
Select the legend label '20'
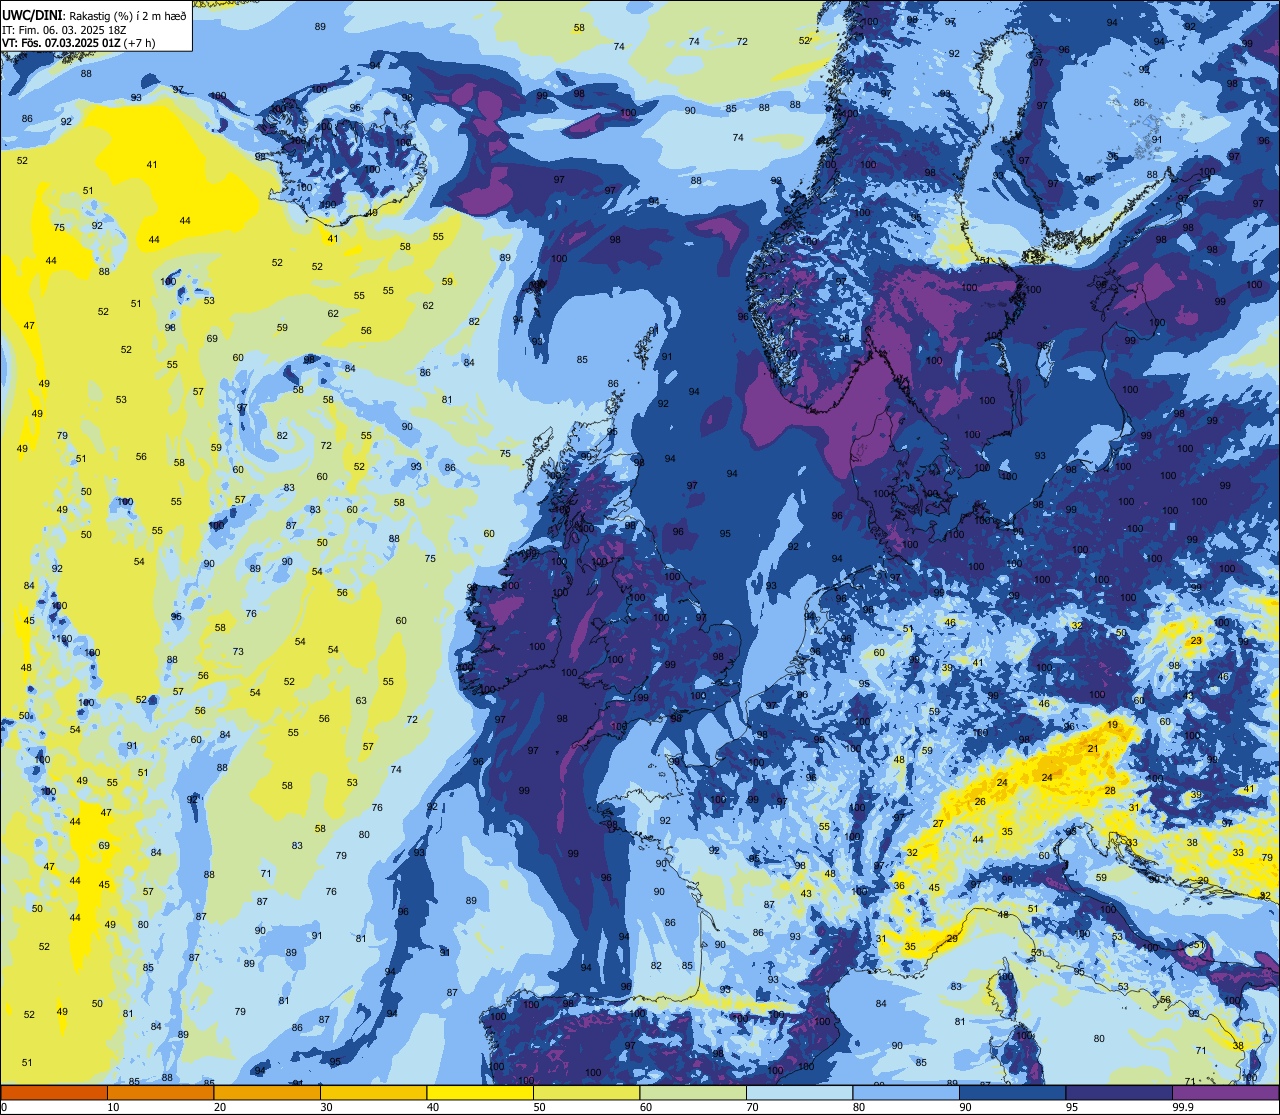coord(220,1107)
